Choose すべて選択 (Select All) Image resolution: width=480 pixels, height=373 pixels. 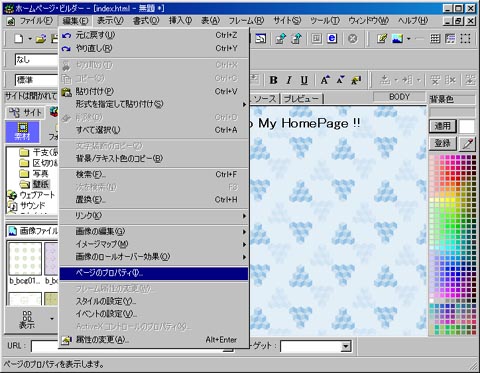[154, 130]
